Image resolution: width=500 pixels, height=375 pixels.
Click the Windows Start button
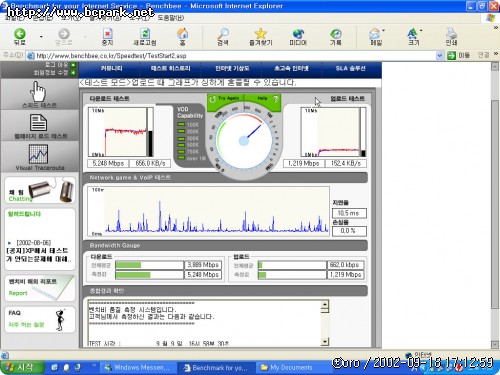(x=22, y=367)
